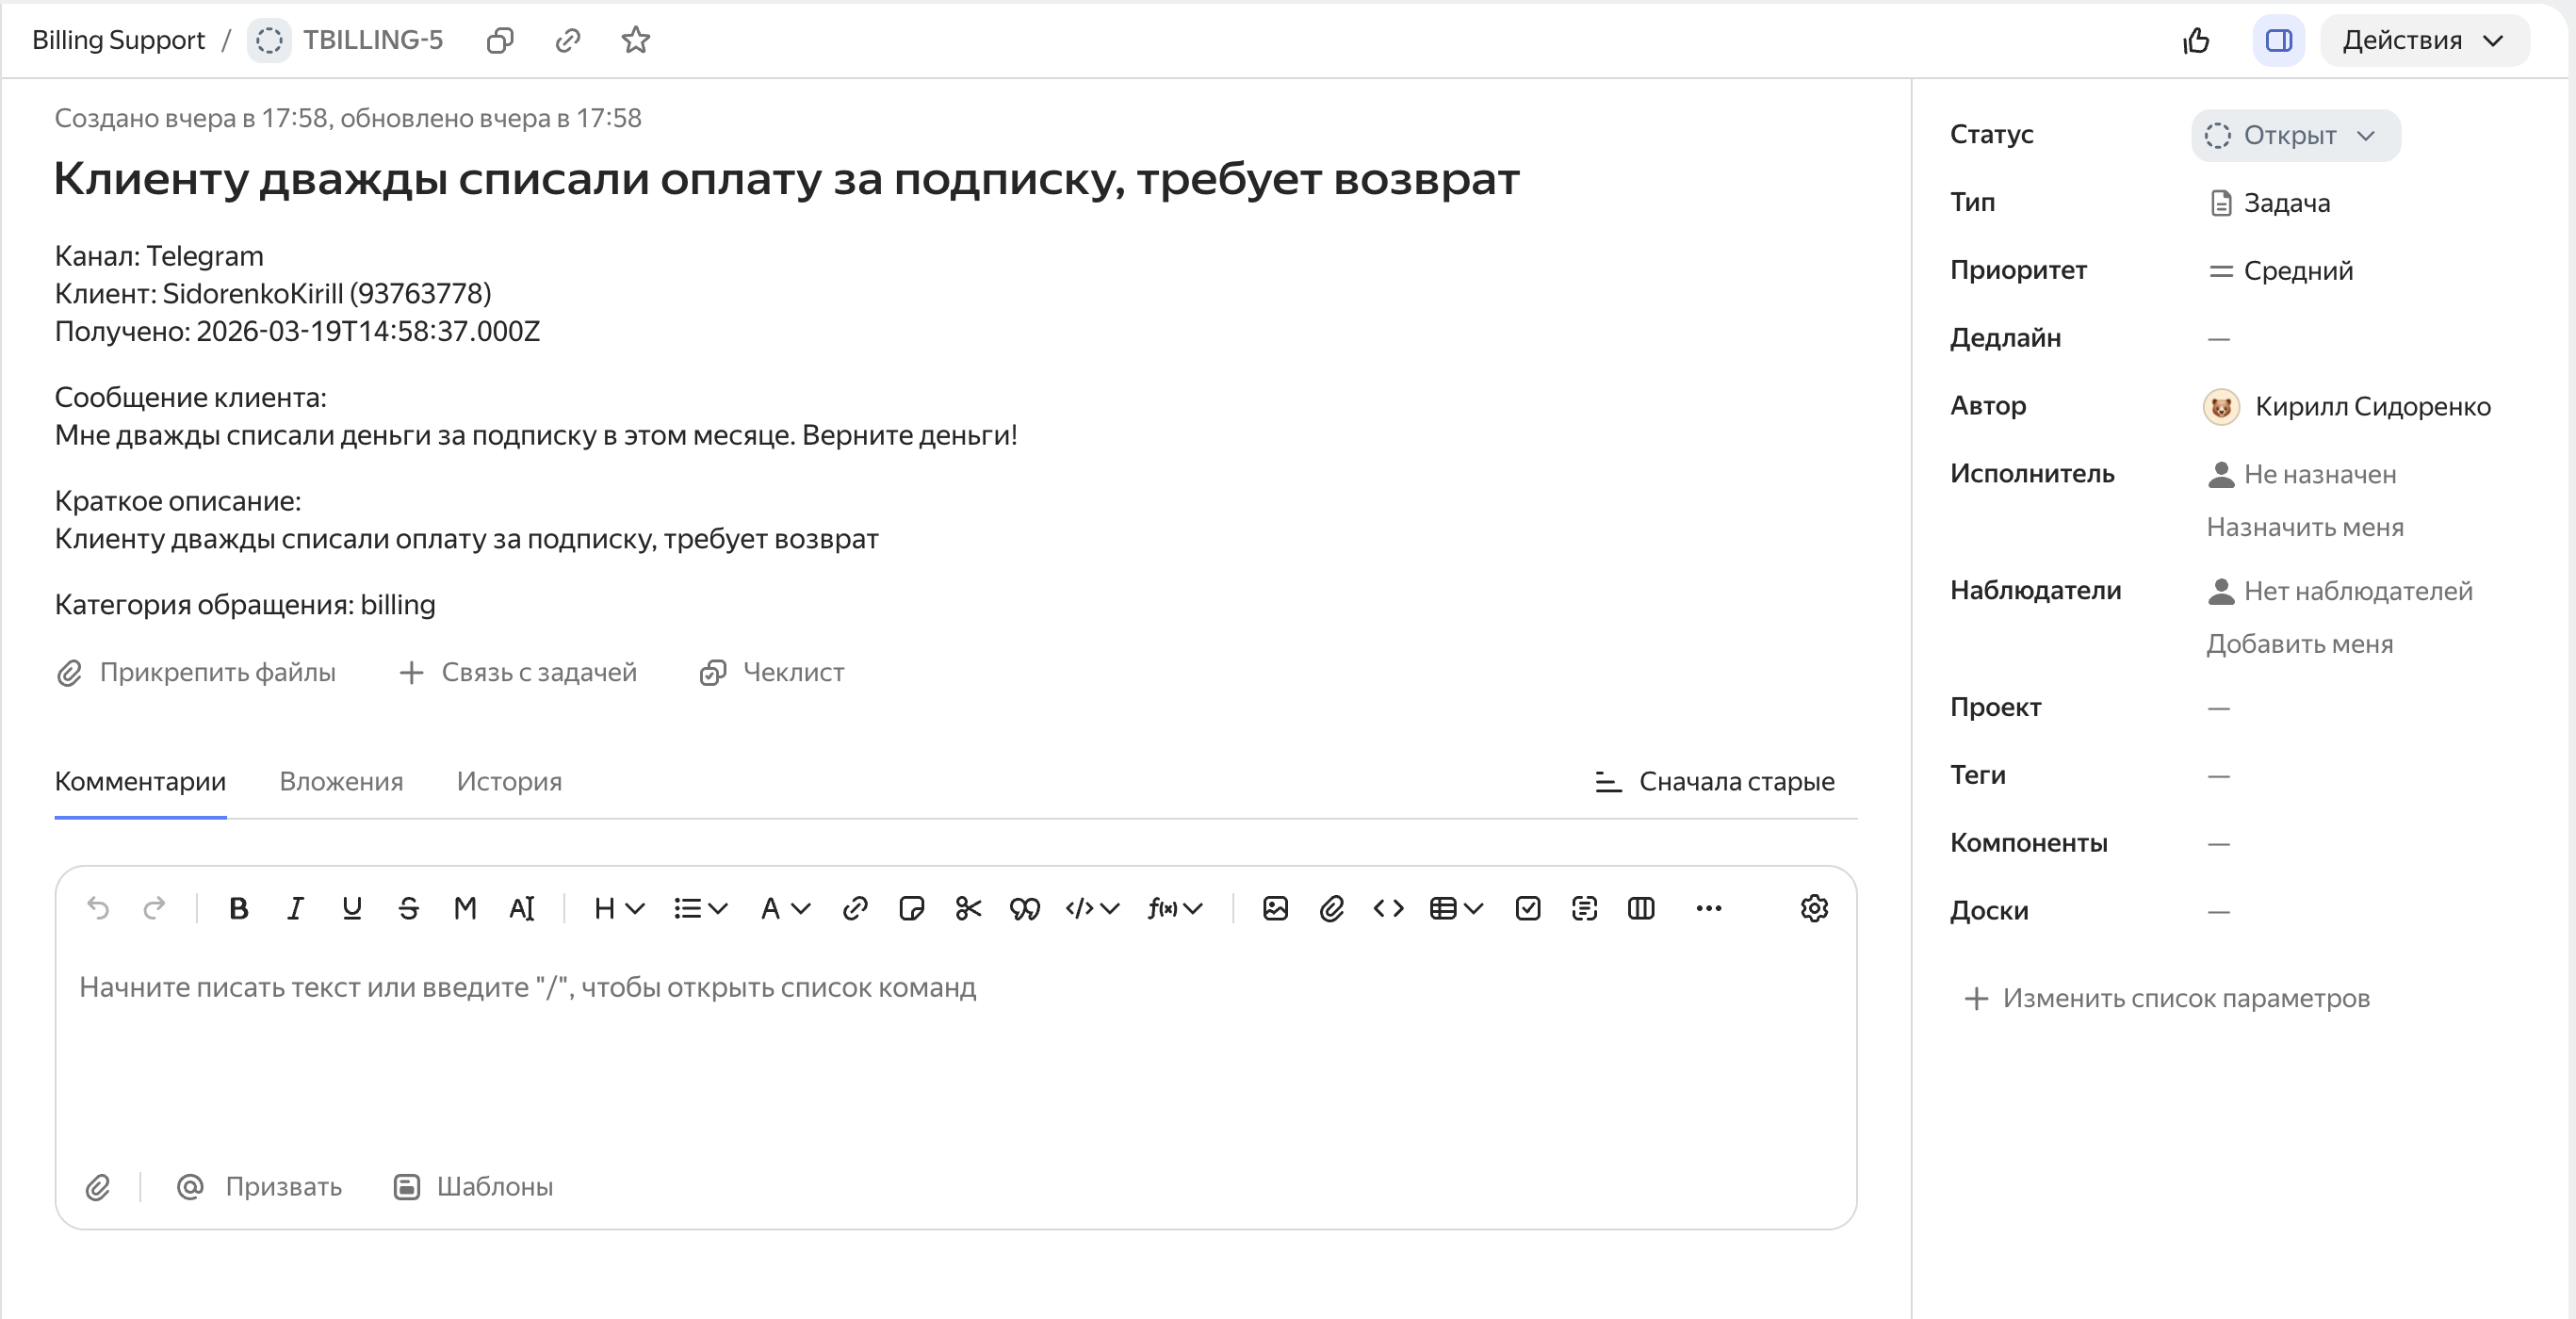The image size is (2576, 1319).
Task: Switch to the Вложения tab
Action: (x=340, y=782)
